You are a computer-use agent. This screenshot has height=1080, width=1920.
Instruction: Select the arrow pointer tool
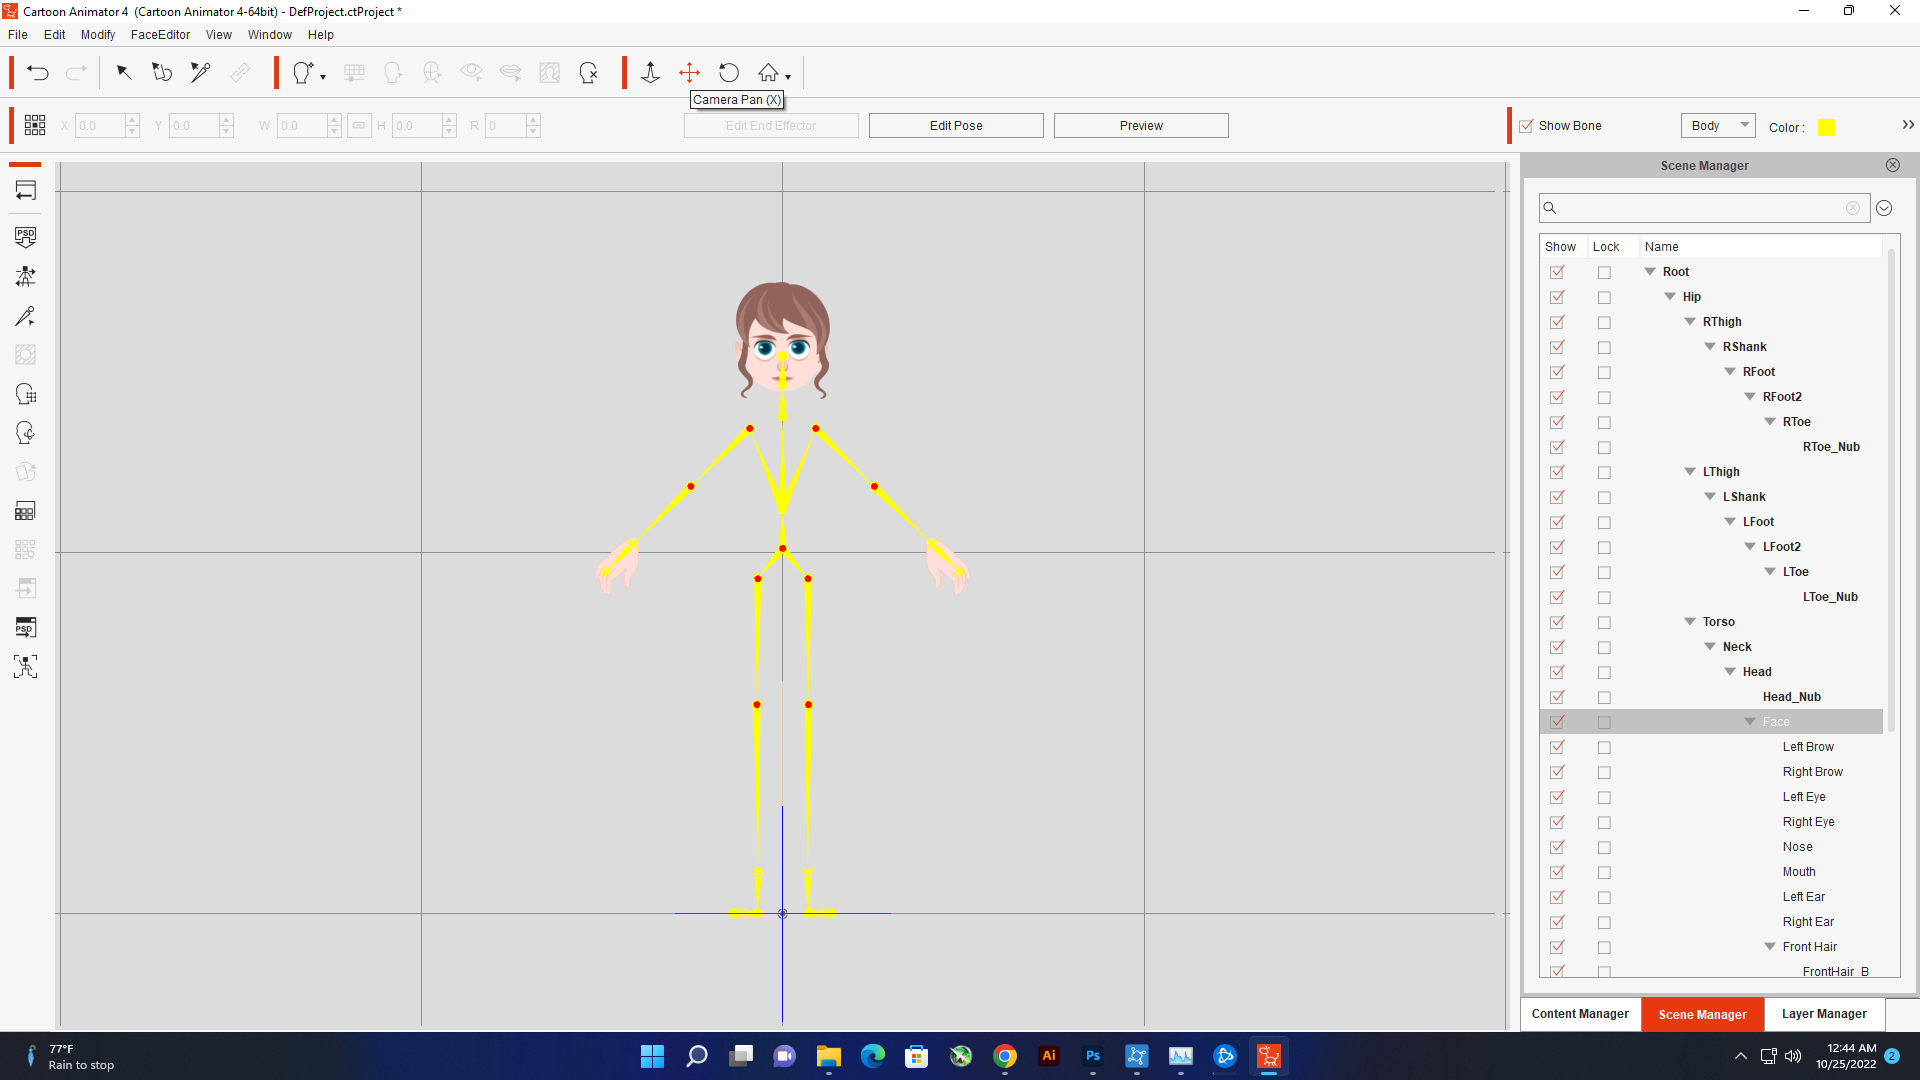(124, 72)
